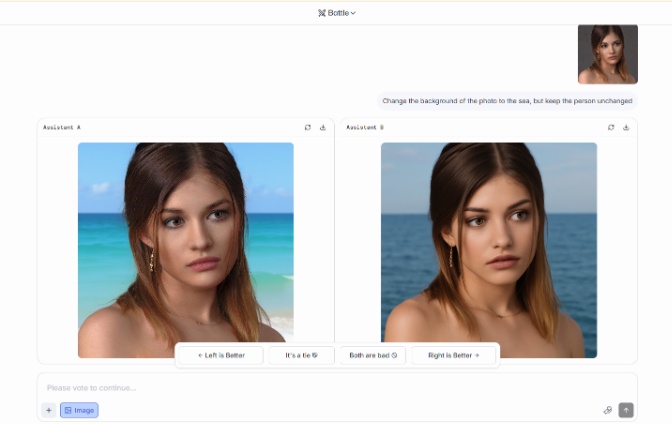Viewport: 672px width, 424px height.
Task: Click the crossed swords Battle icon
Action: coord(321,13)
